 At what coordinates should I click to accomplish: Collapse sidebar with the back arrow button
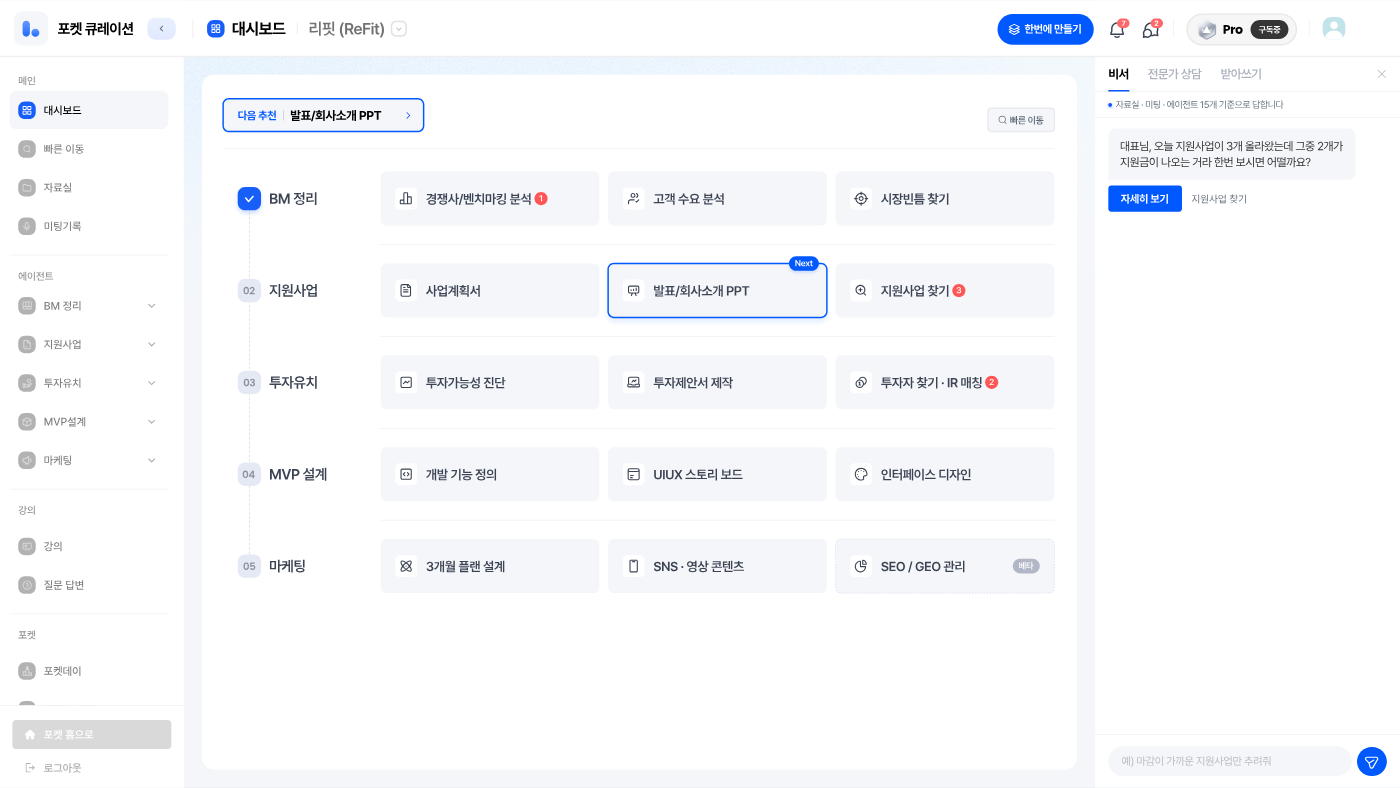coord(161,29)
